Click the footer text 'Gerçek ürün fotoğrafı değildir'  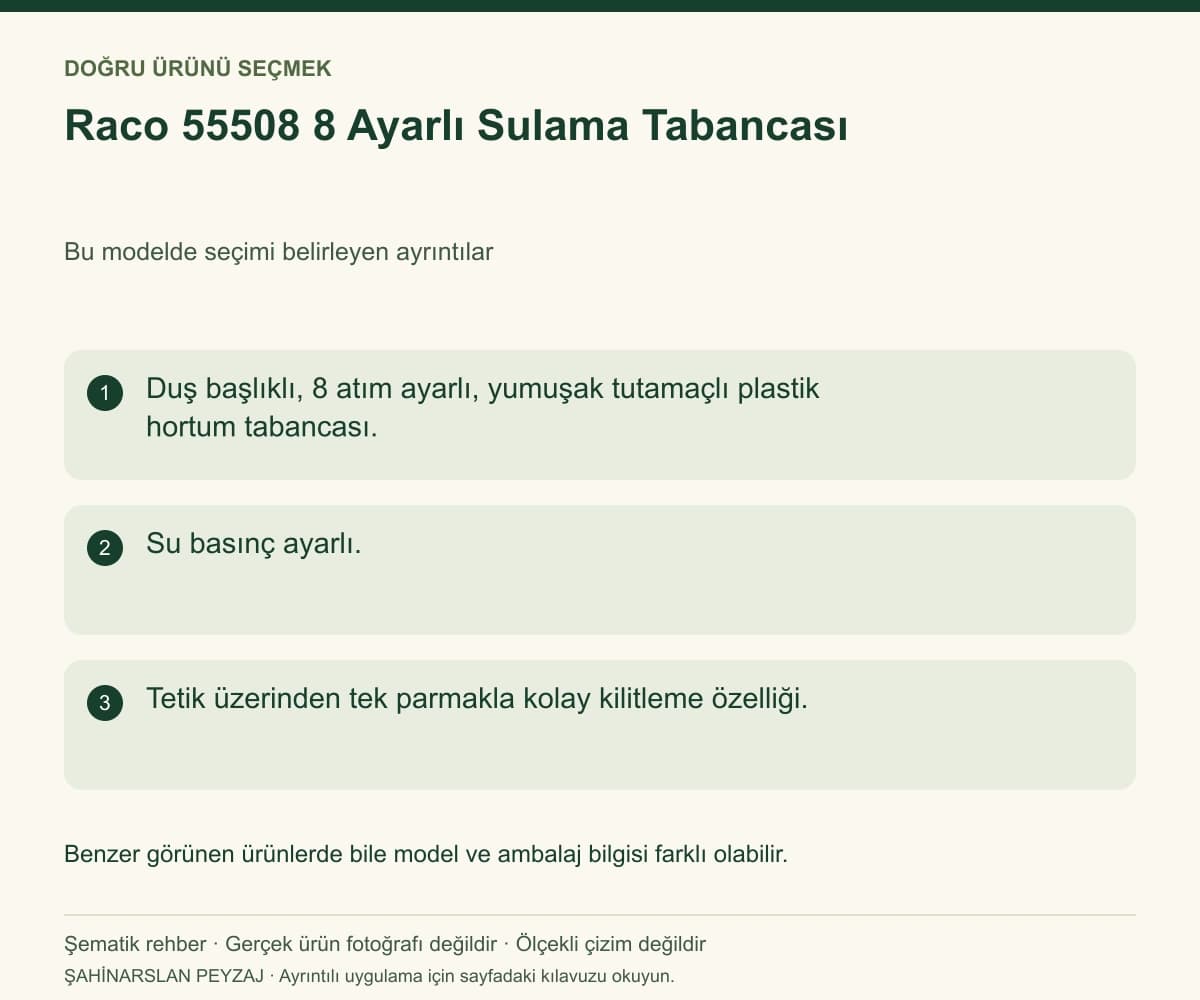361,944
